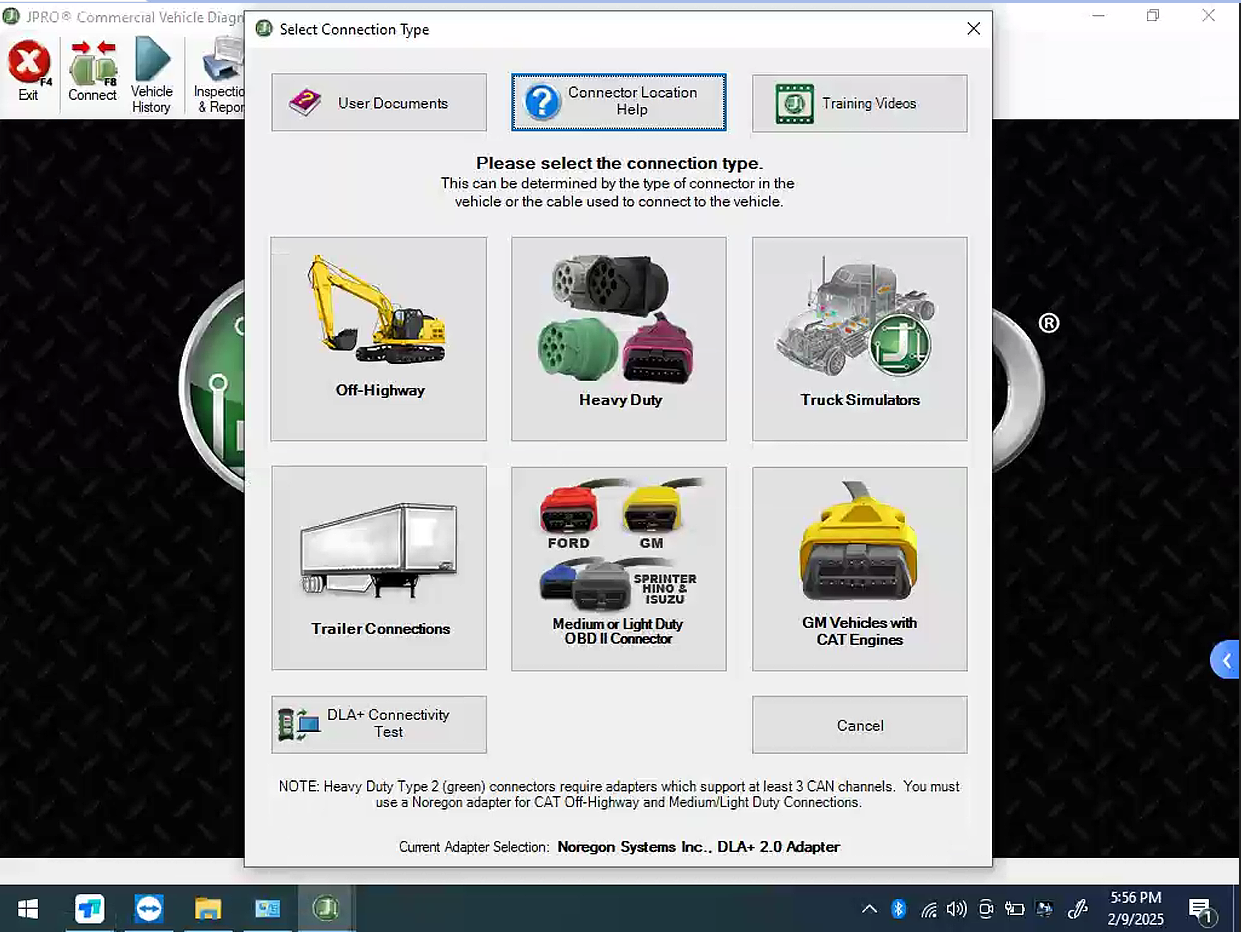Select Trailer Connections
1241x932 pixels.
[378, 568]
